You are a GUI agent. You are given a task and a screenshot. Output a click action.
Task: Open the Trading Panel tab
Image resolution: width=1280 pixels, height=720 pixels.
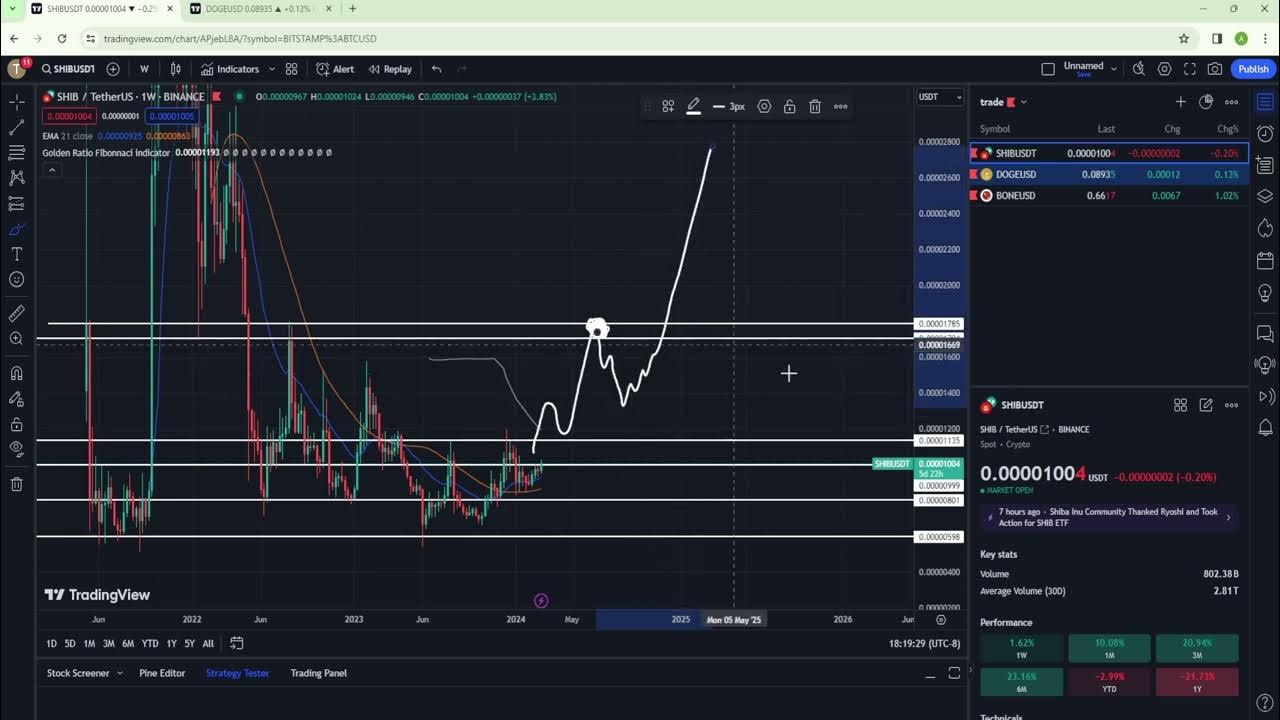[318, 673]
